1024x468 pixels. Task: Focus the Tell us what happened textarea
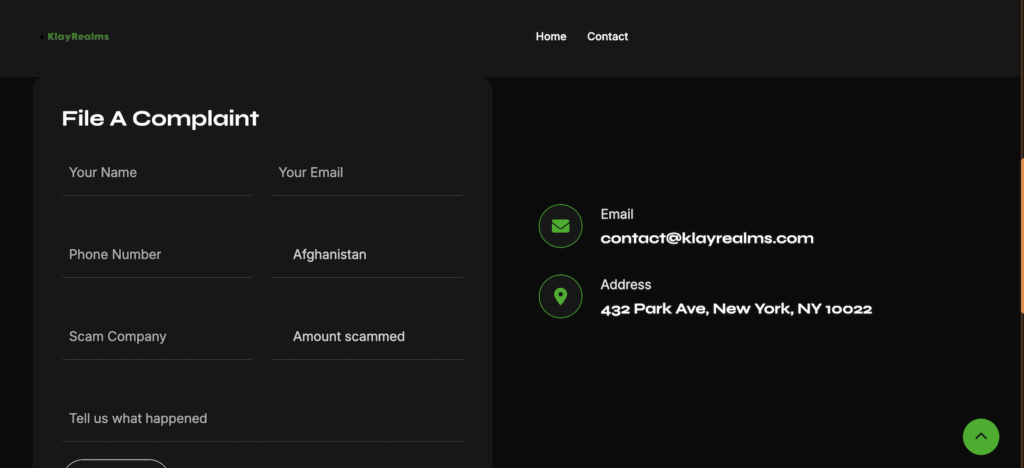(x=262, y=419)
